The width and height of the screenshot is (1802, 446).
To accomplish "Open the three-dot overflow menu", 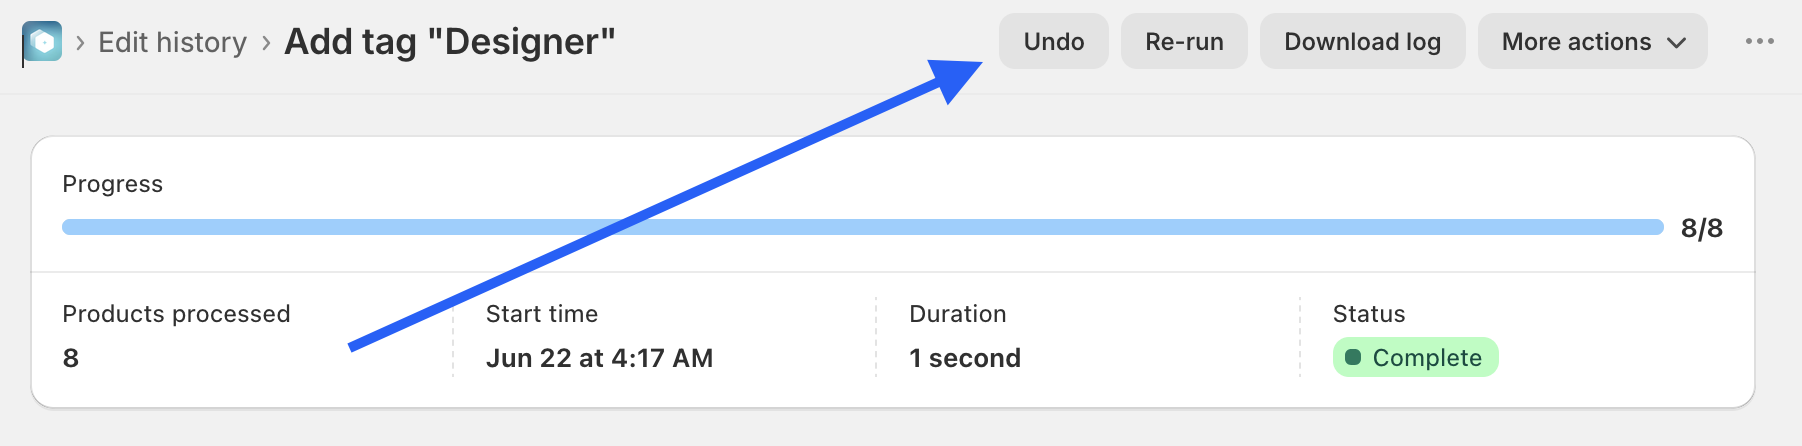I will pos(1760,41).
